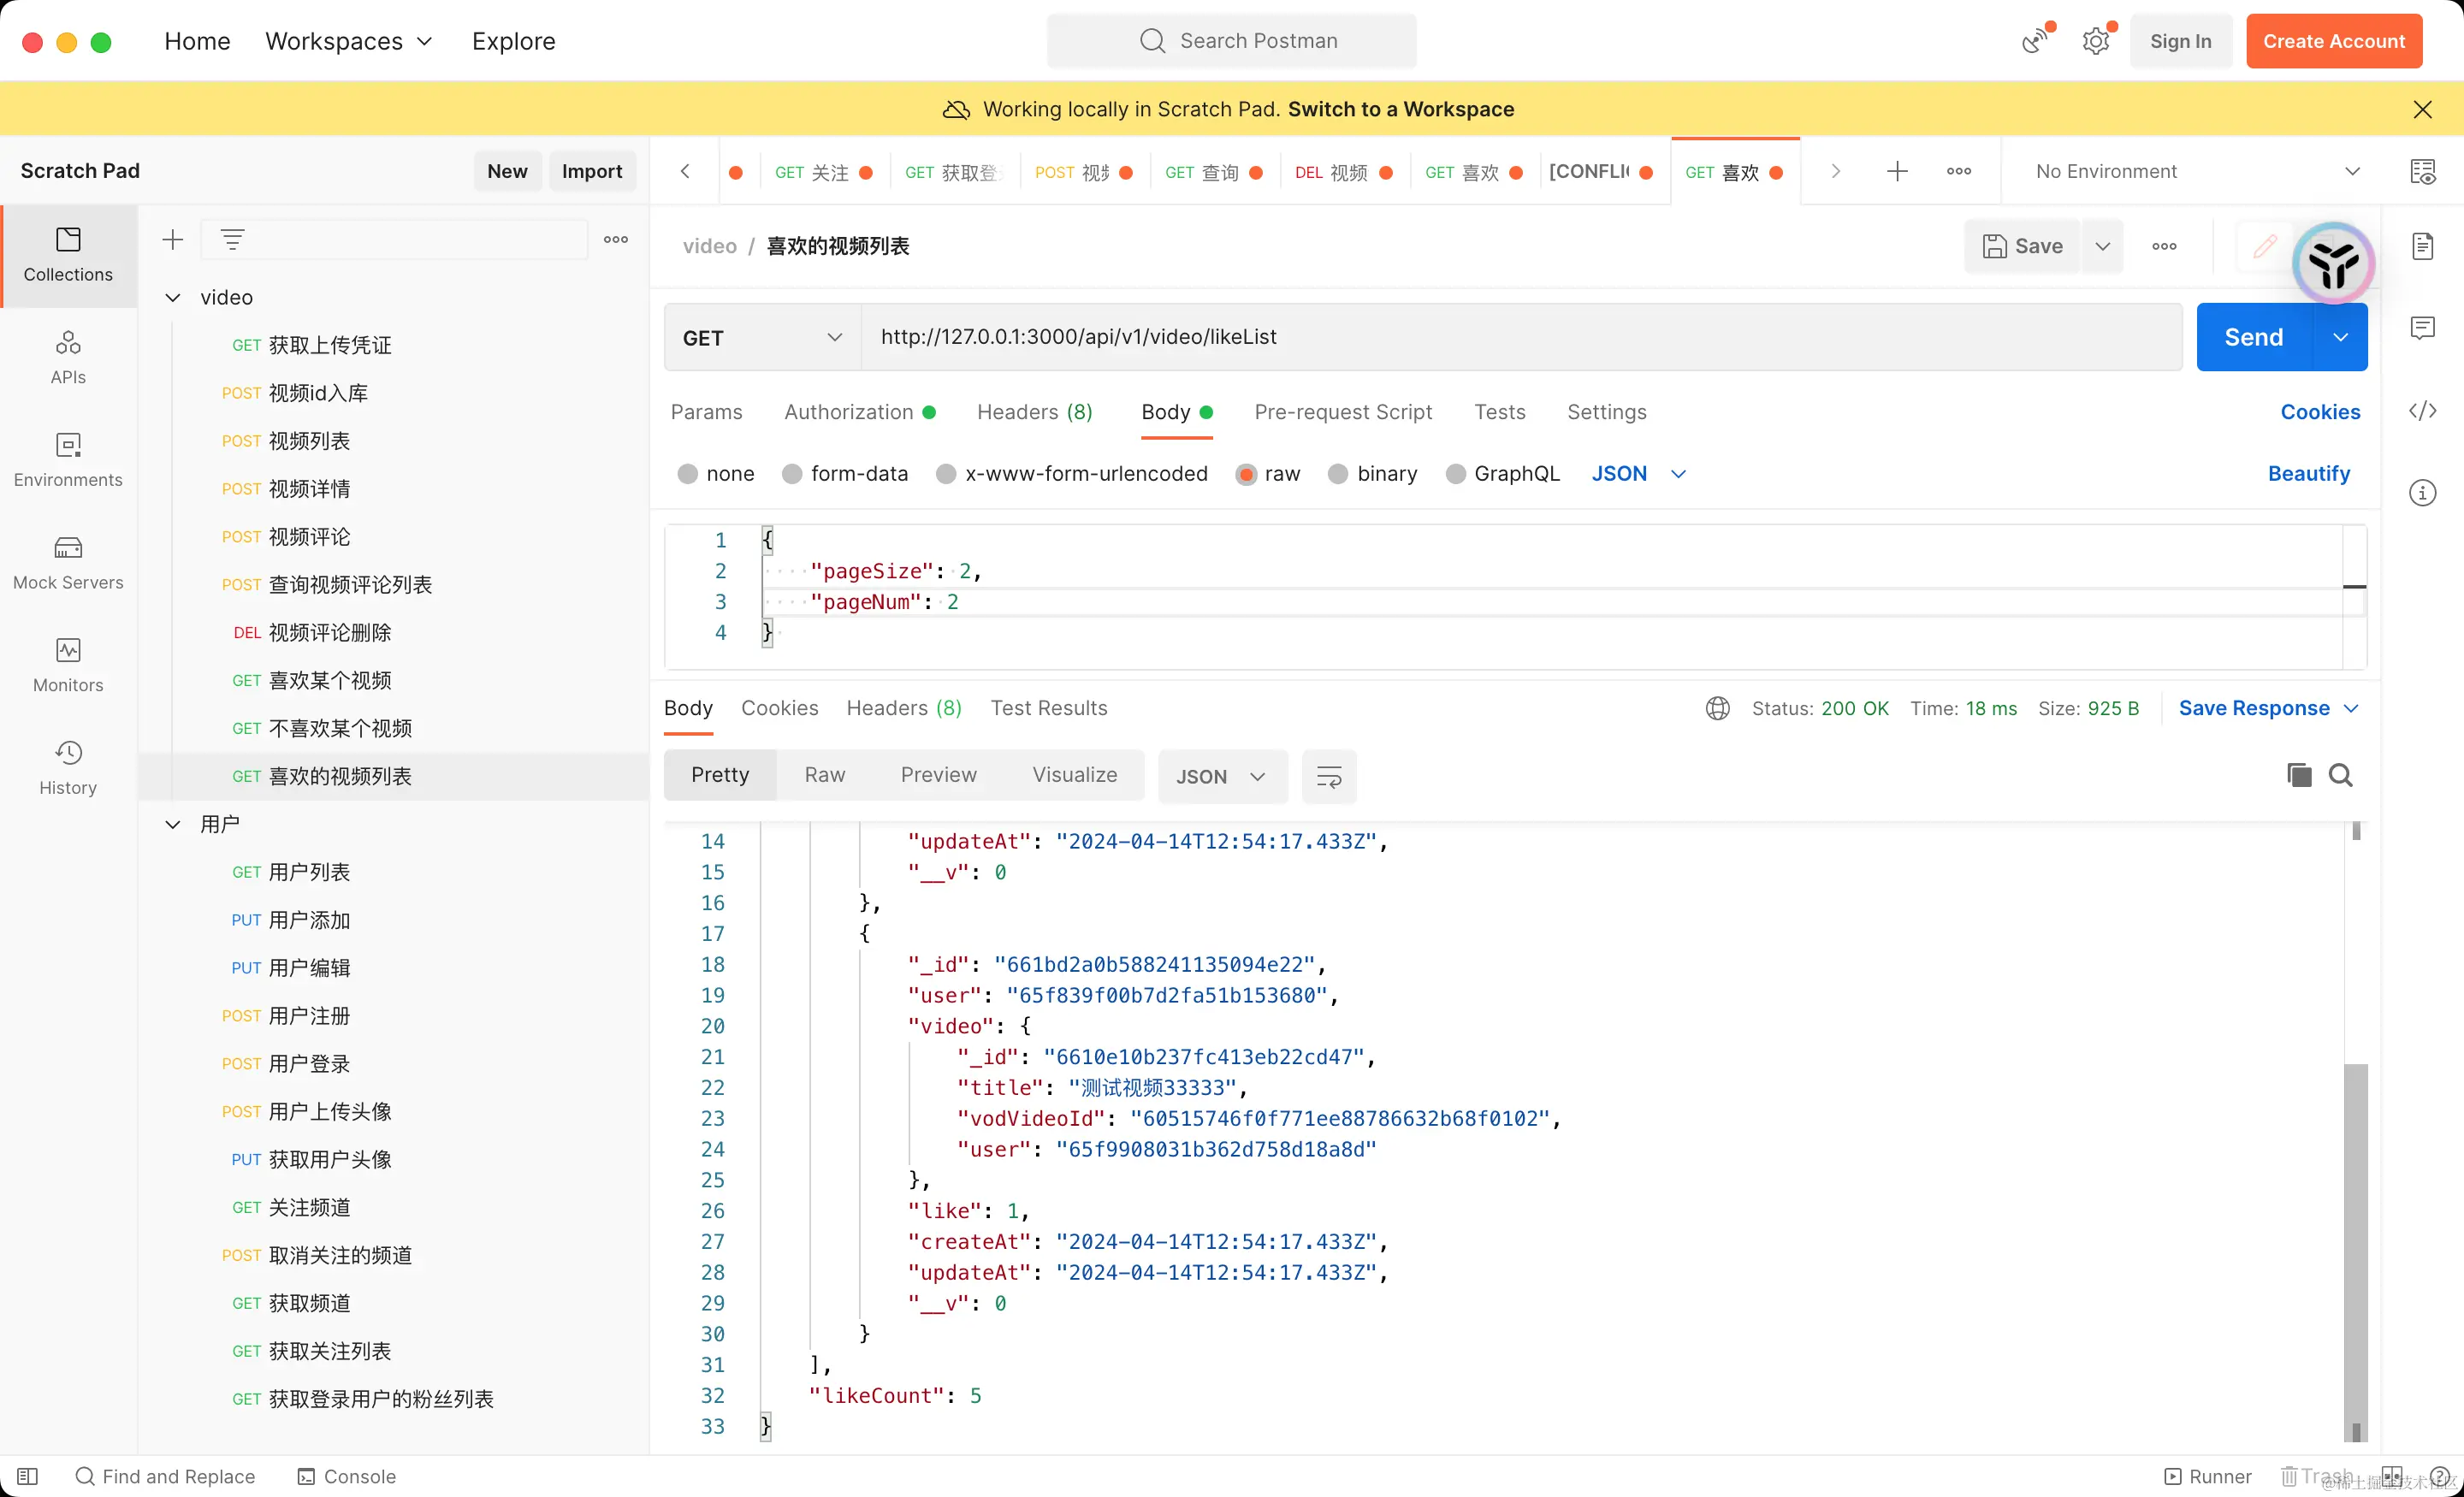Click the code snippet icon
This screenshot has width=2464, height=1497.
(2422, 411)
